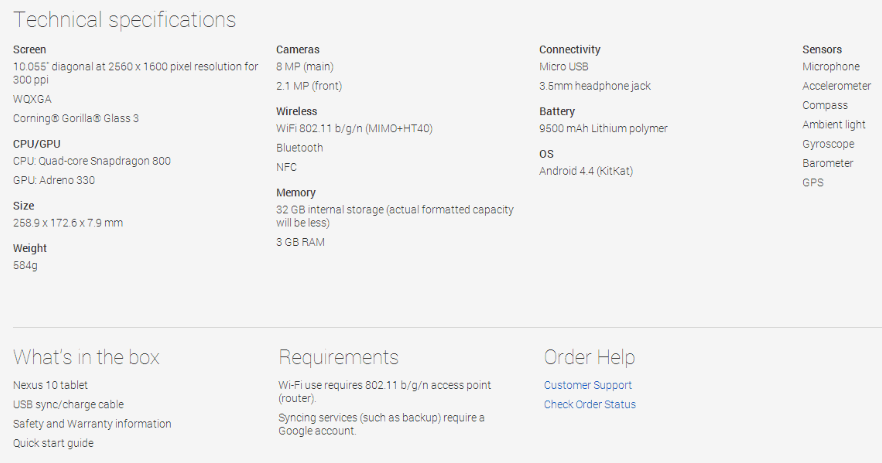Image resolution: width=882 pixels, height=463 pixels.
Task: Click the What's in the box heading
Action: [x=86, y=357]
